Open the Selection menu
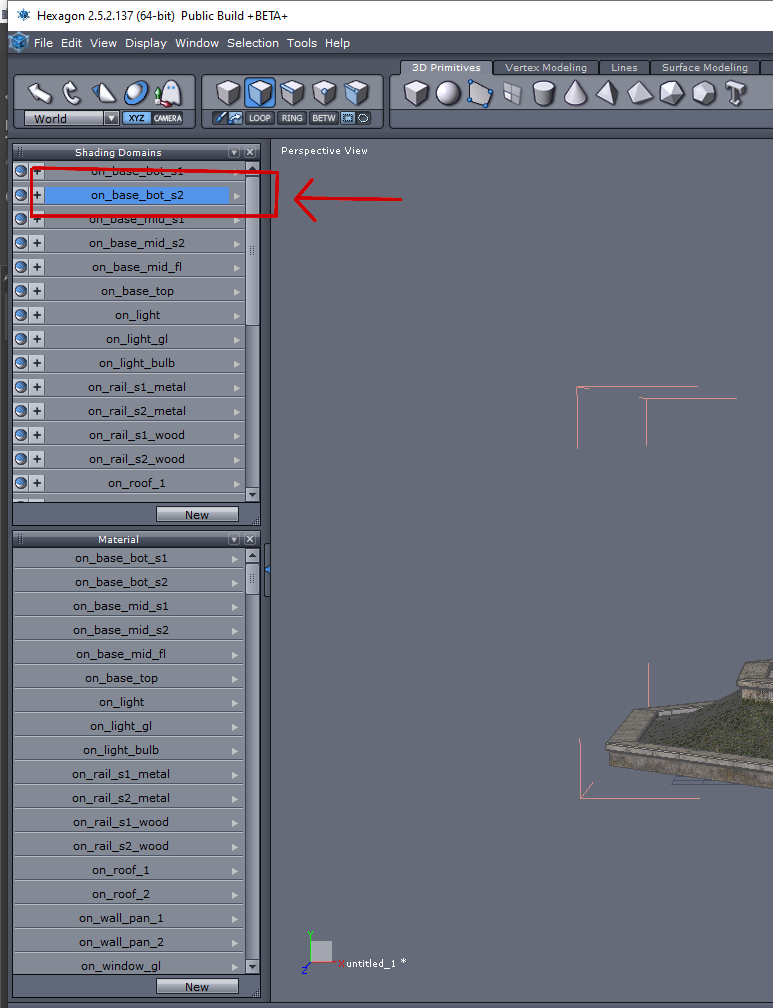Screen dimensions: 773x1008 pos(253,43)
